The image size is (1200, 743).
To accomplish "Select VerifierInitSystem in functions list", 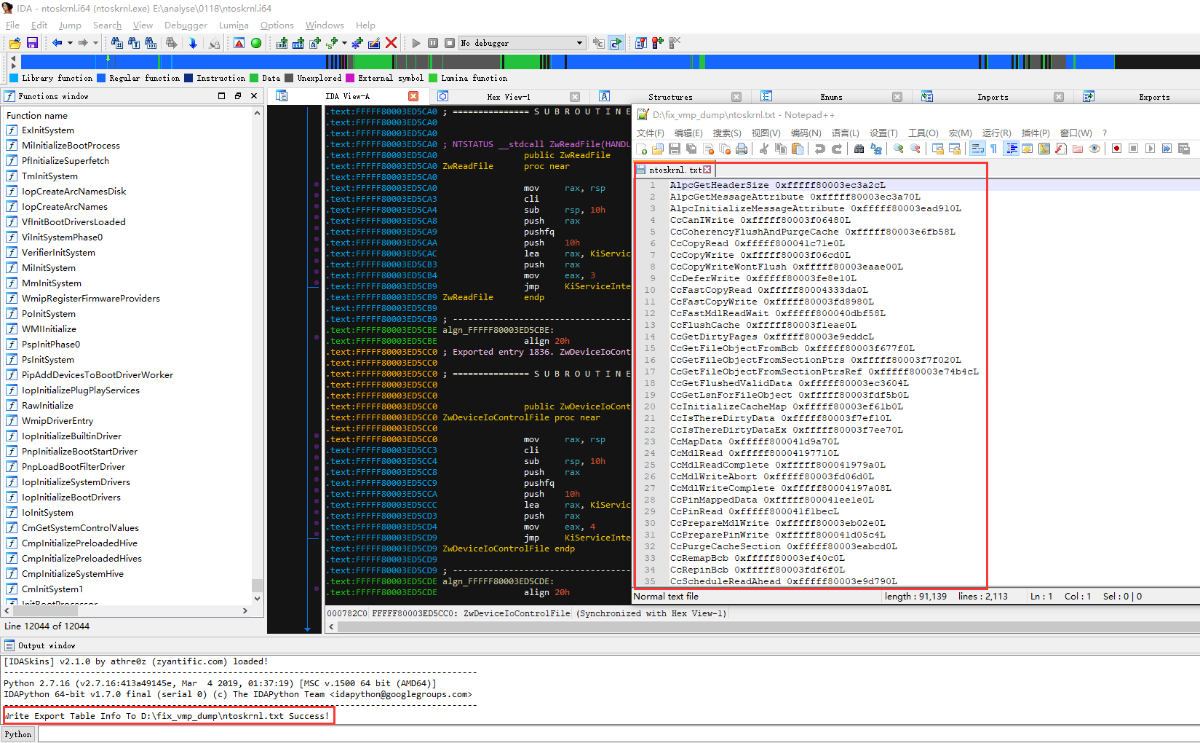I will 58,252.
